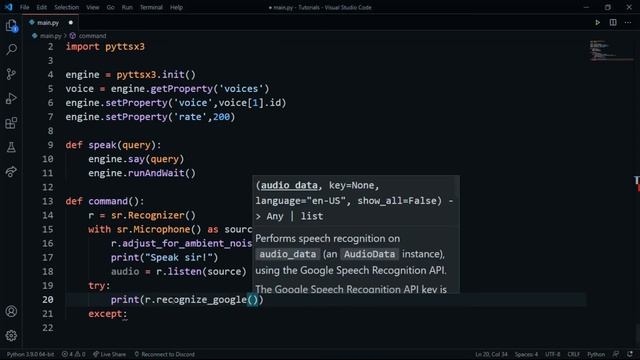
Task: Click 'audio_data' parameter in signature tooltip
Action: pos(289,185)
